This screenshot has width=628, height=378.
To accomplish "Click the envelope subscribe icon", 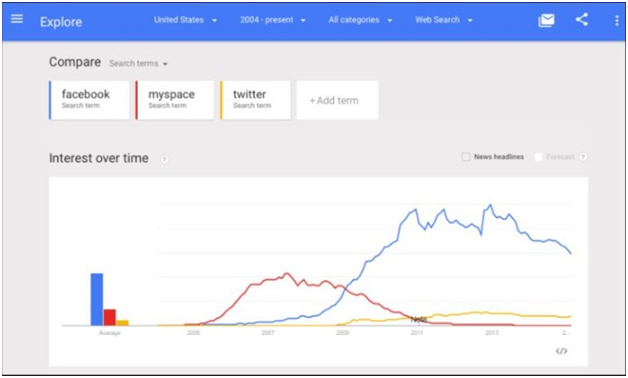I will [x=546, y=20].
